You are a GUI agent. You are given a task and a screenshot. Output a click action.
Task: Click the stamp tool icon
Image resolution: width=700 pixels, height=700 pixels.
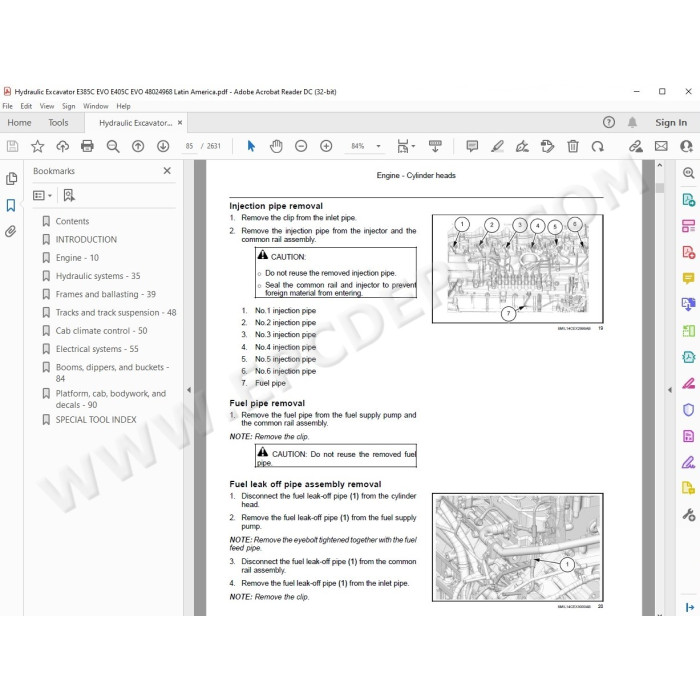[x=547, y=146]
